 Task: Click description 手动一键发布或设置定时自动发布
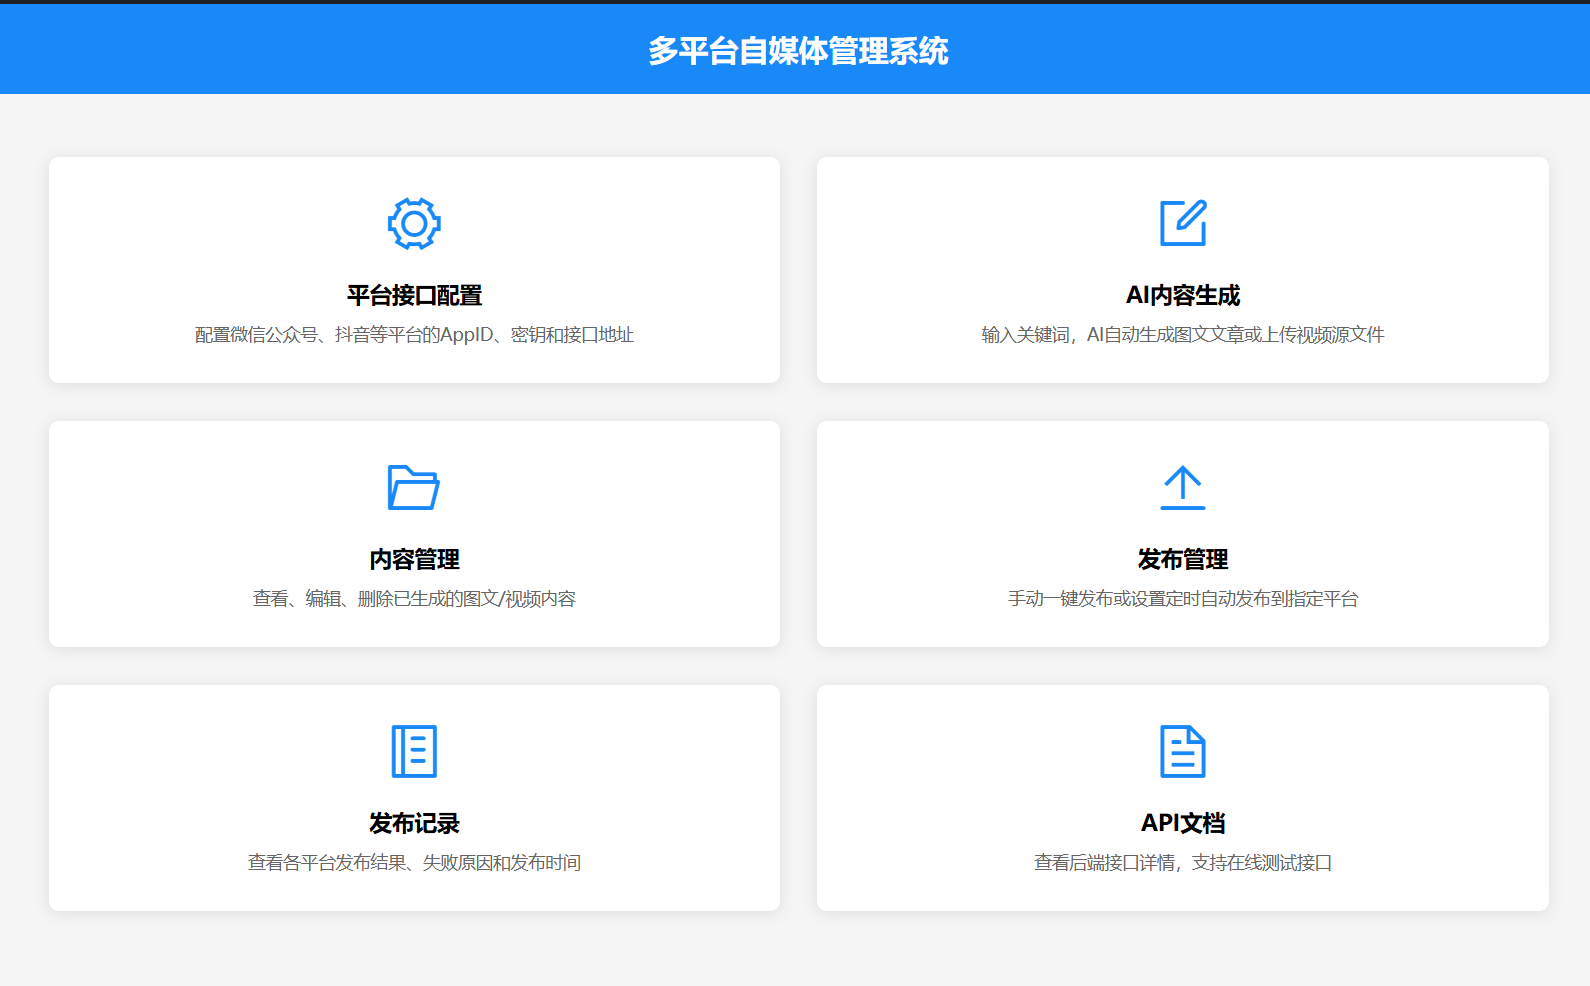point(1182,599)
